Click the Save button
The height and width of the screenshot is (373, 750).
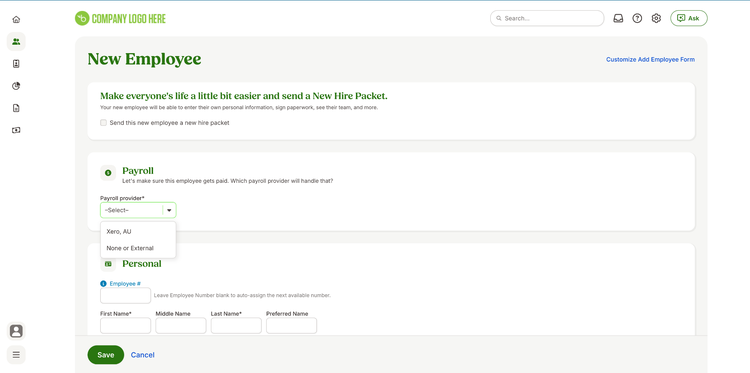pyautogui.click(x=106, y=355)
